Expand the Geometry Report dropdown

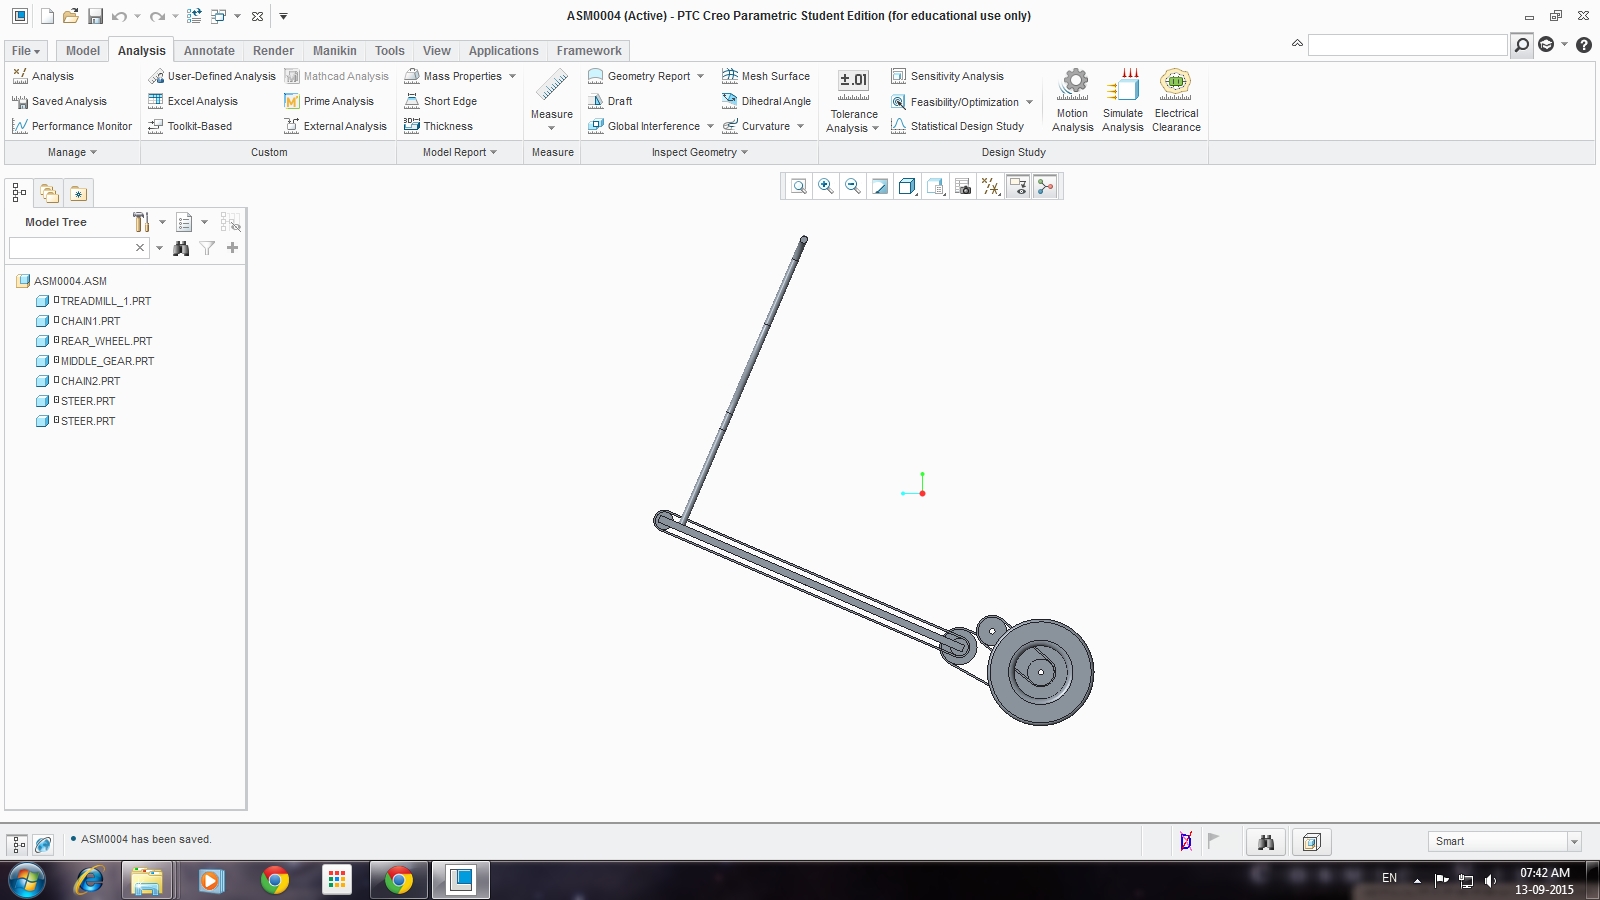coord(700,76)
